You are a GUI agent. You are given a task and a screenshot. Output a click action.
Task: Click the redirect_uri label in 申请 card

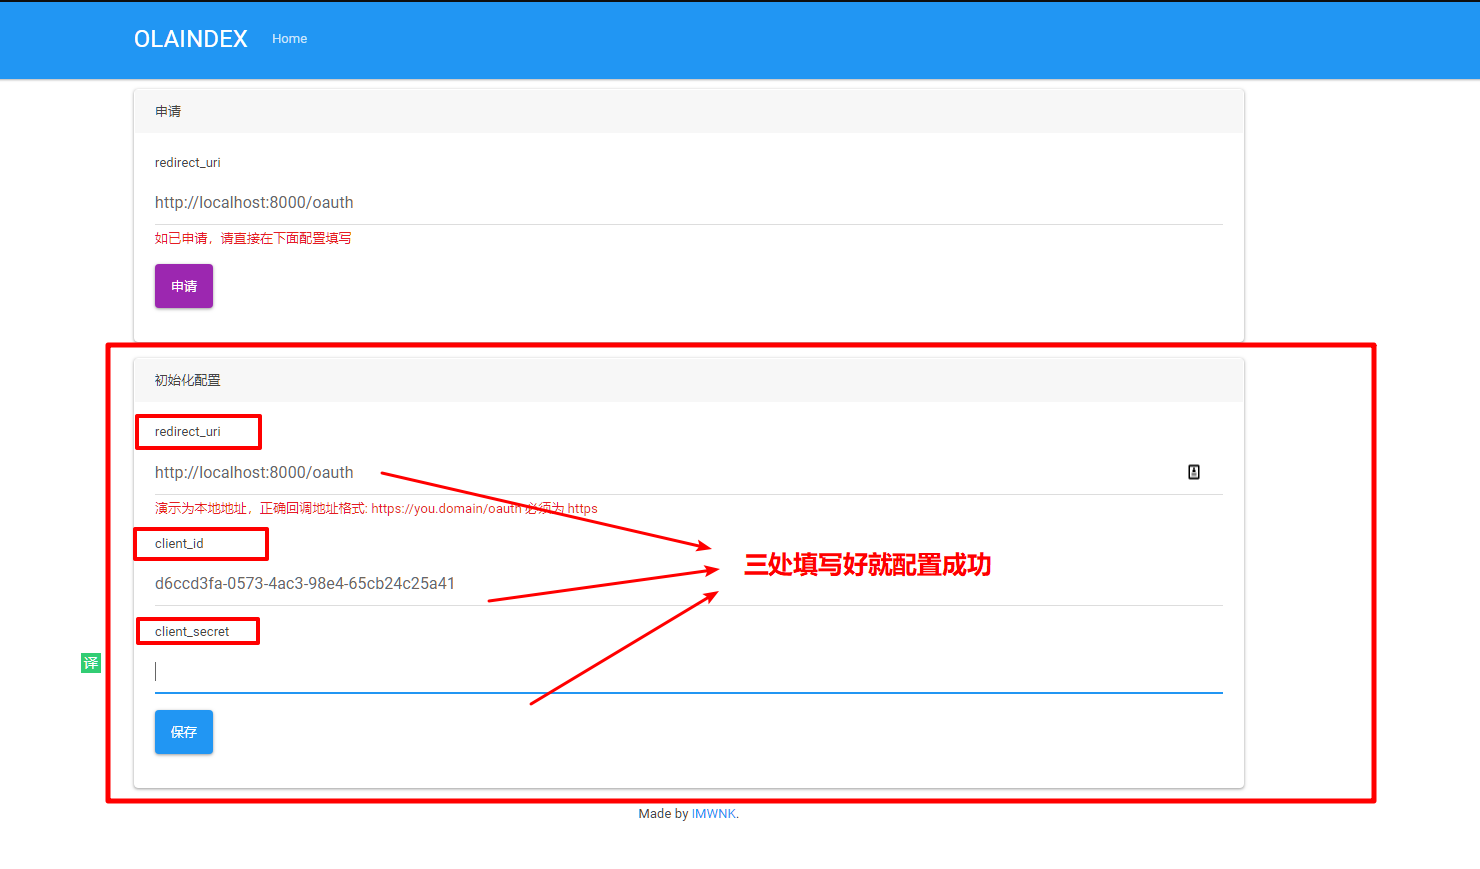188,163
